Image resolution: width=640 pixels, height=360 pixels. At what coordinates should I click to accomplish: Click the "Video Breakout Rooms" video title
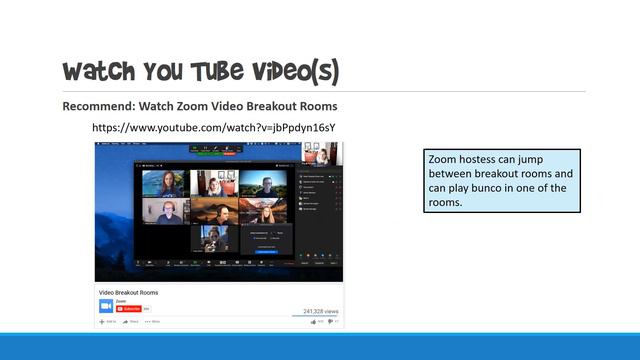pos(128,293)
